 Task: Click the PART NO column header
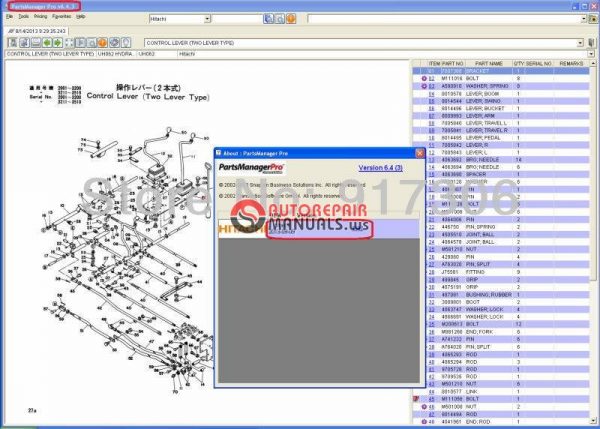coord(452,63)
